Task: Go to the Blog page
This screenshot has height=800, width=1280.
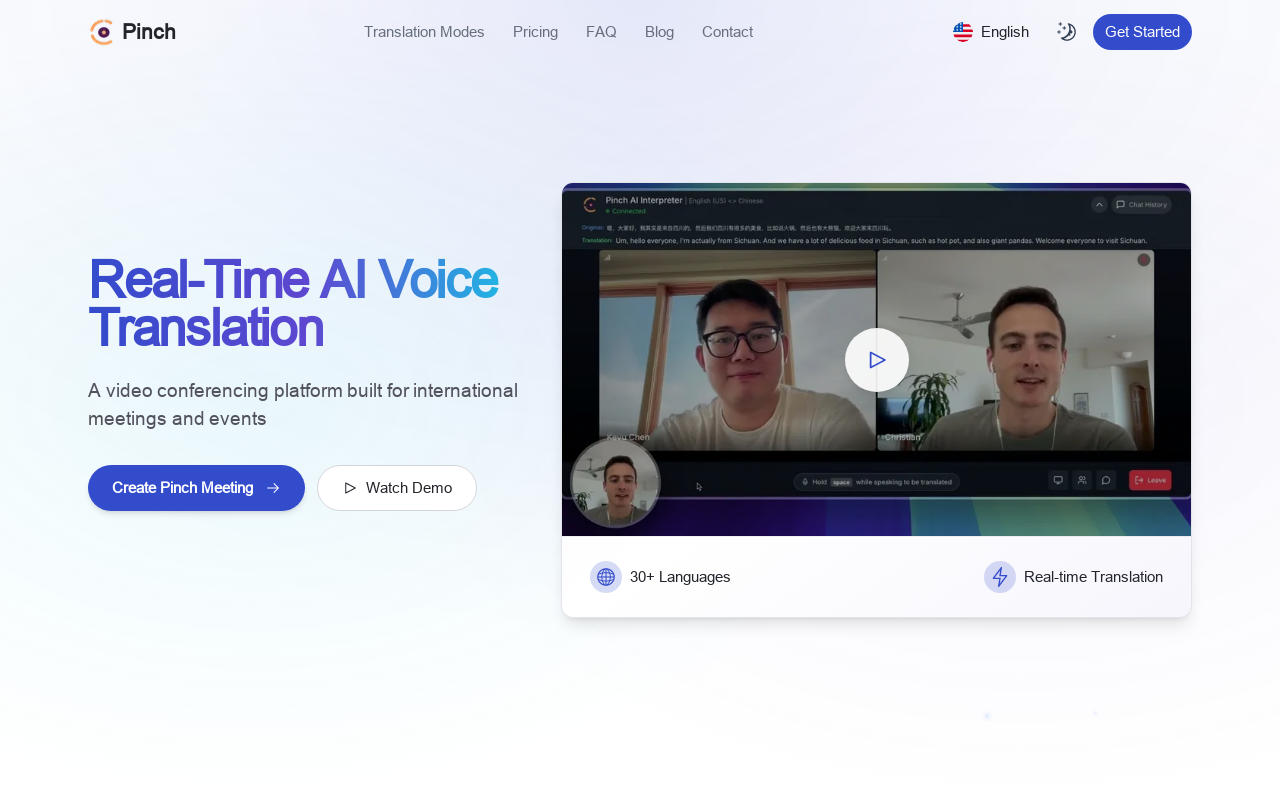Action: [659, 32]
